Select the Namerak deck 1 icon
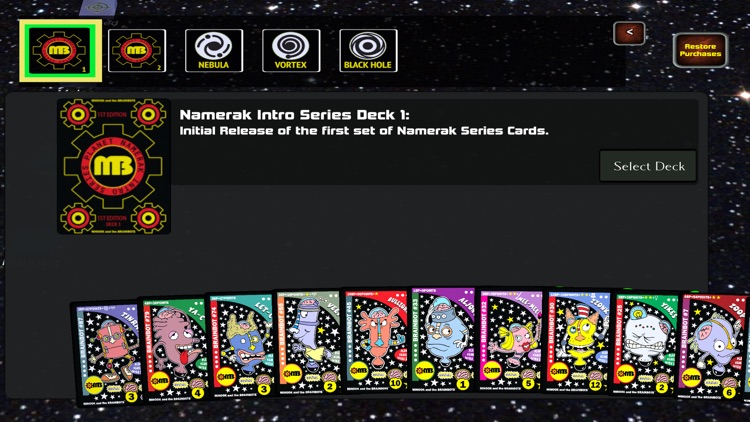This screenshot has height=422, width=750. tap(60, 51)
